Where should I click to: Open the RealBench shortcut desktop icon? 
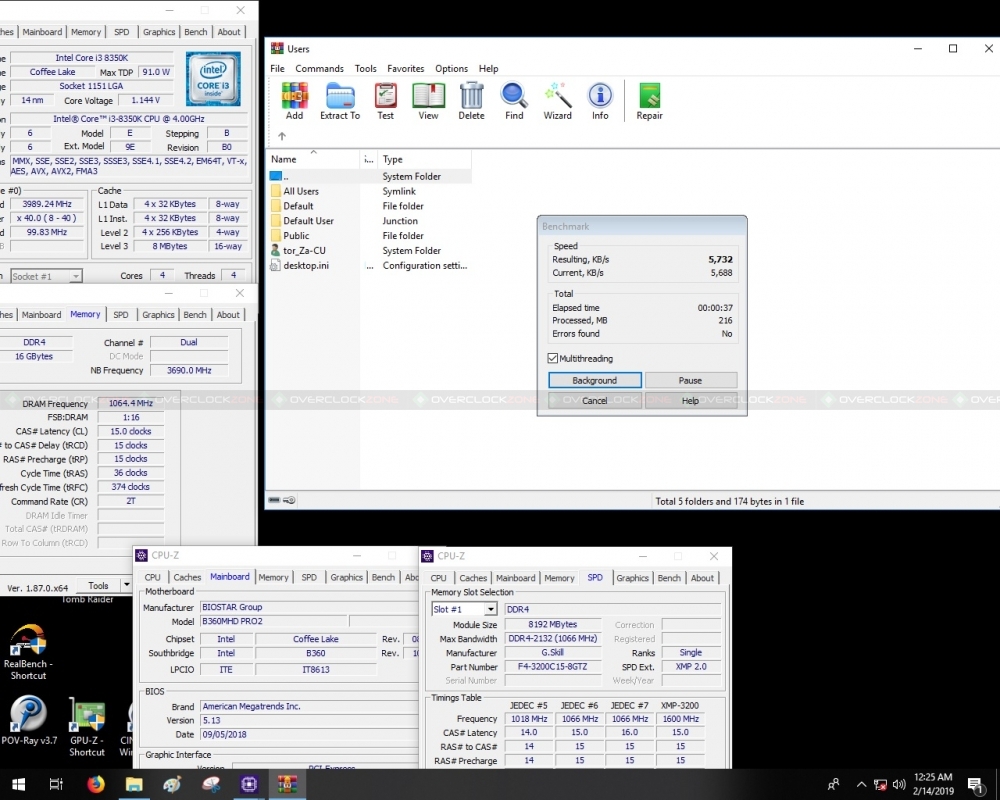tap(28, 651)
